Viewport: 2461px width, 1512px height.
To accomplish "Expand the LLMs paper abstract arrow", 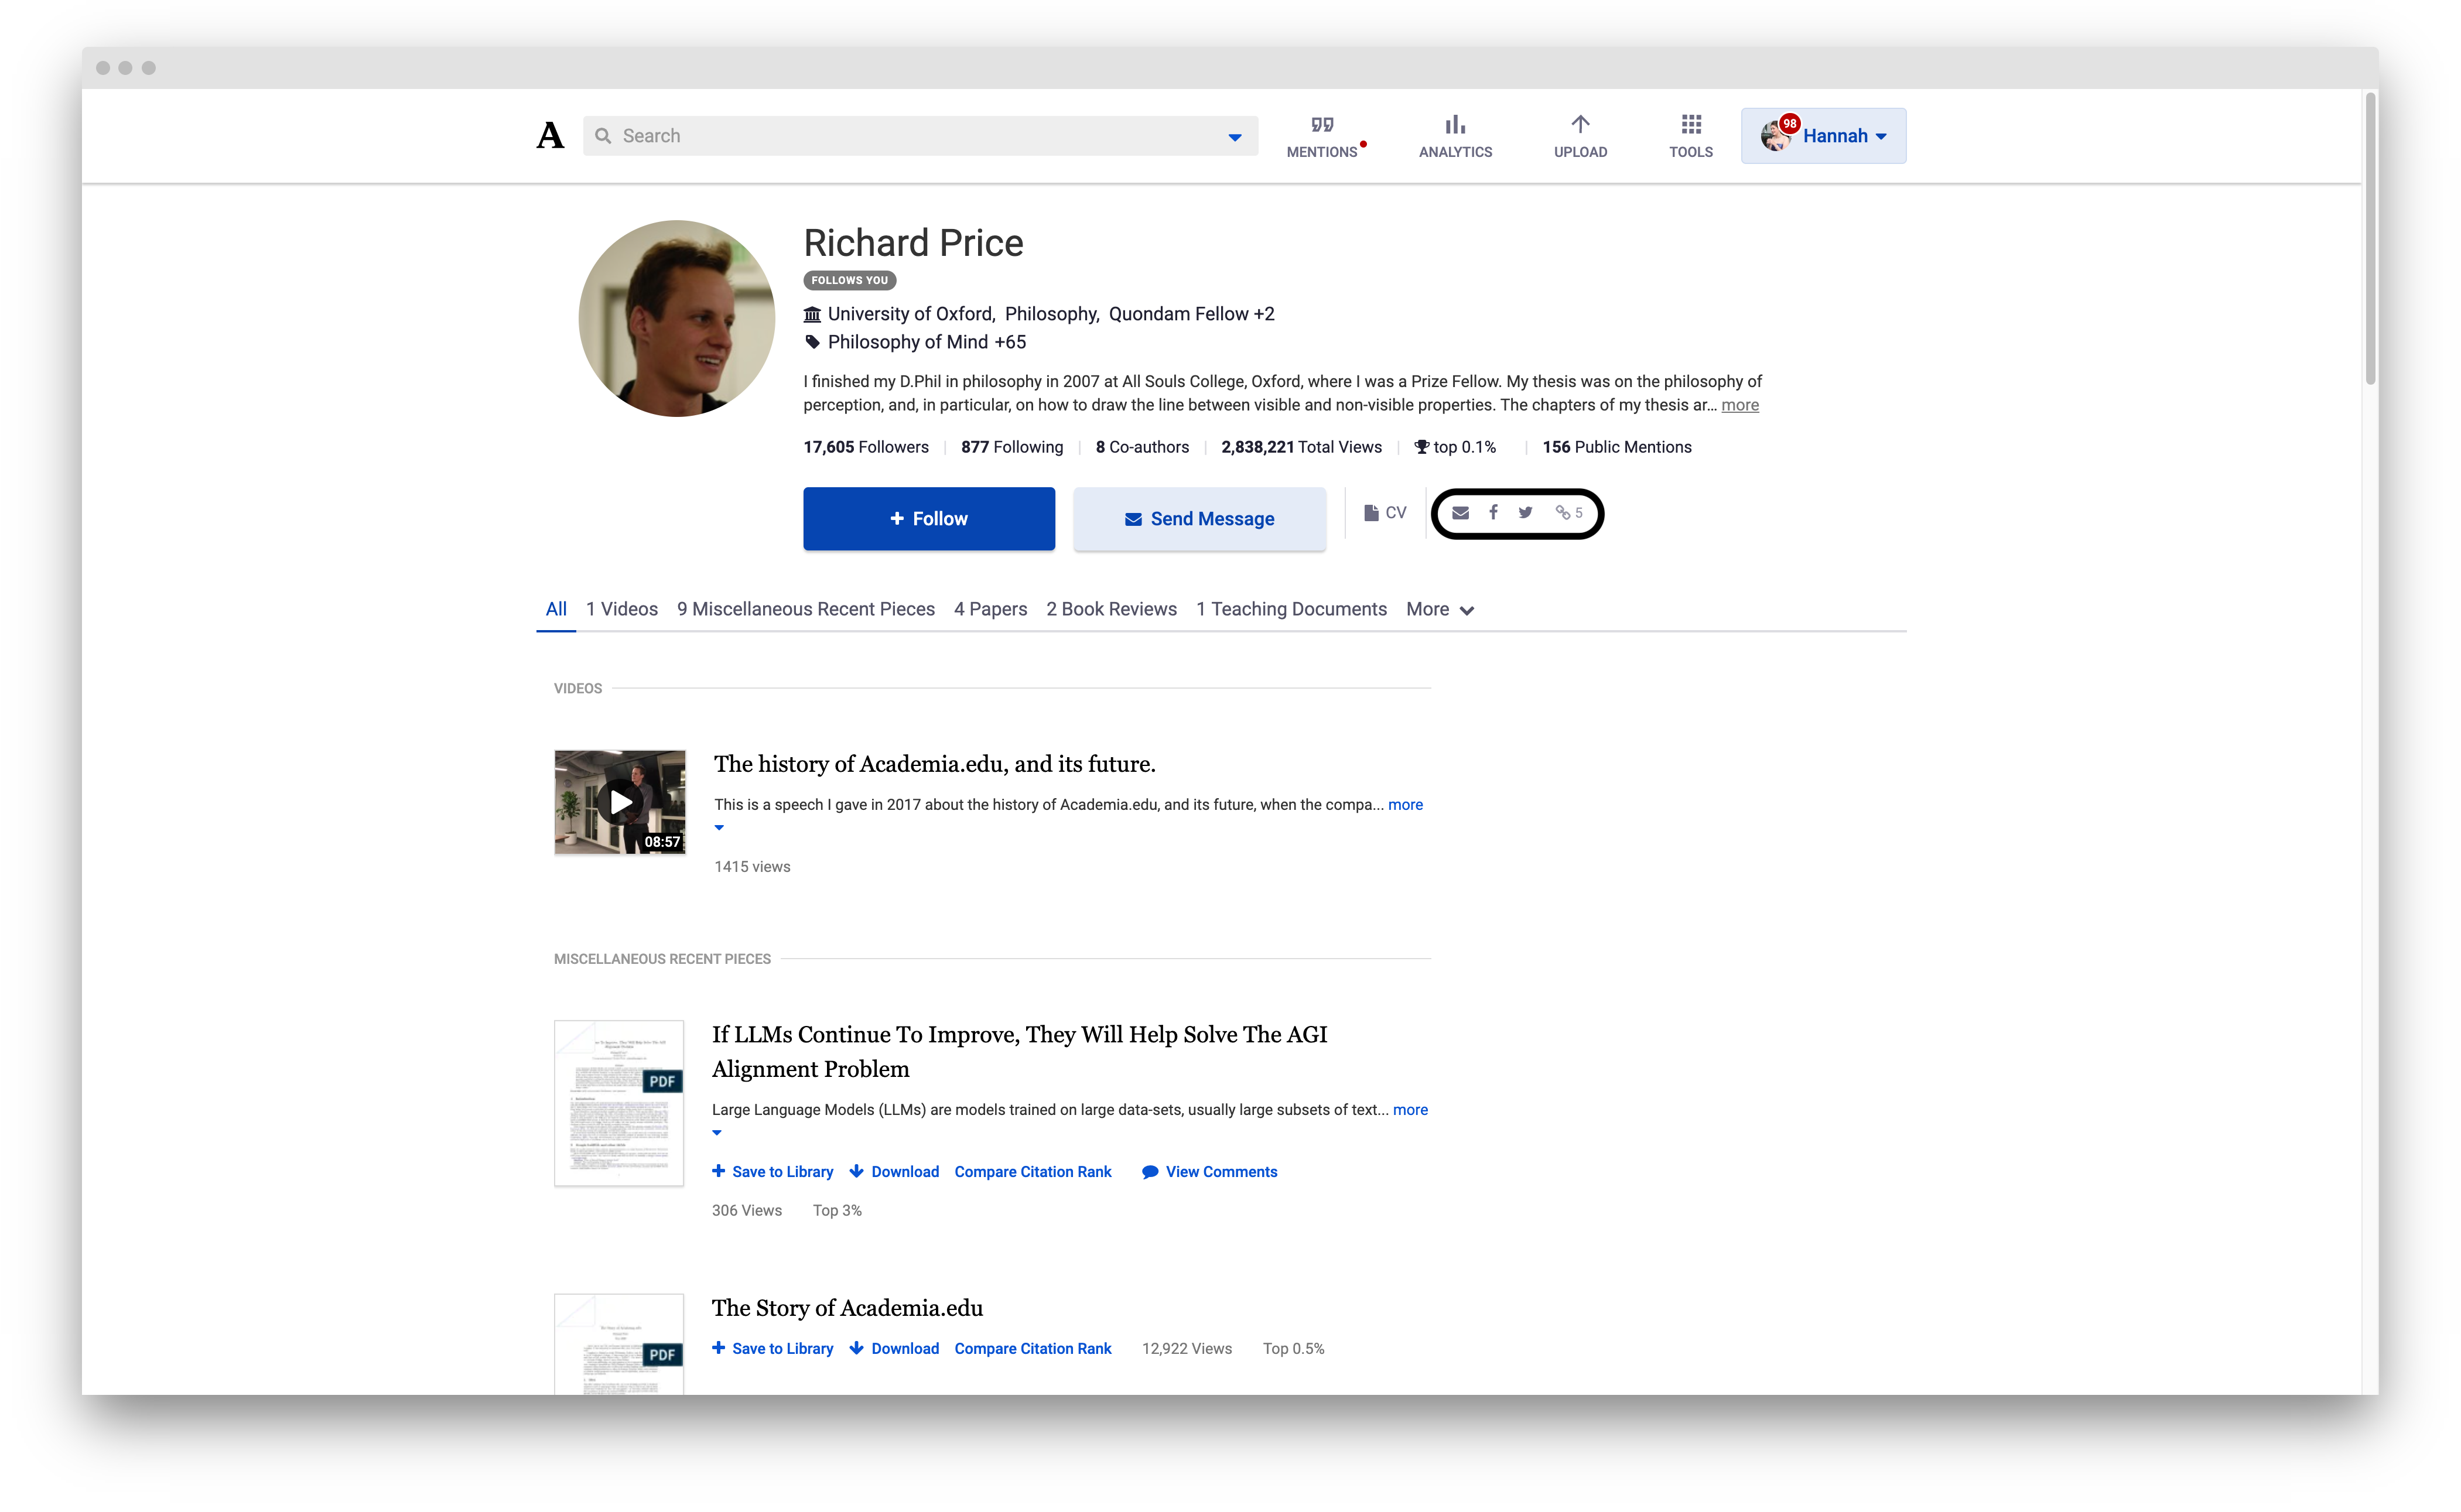I will (x=717, y=1133).
